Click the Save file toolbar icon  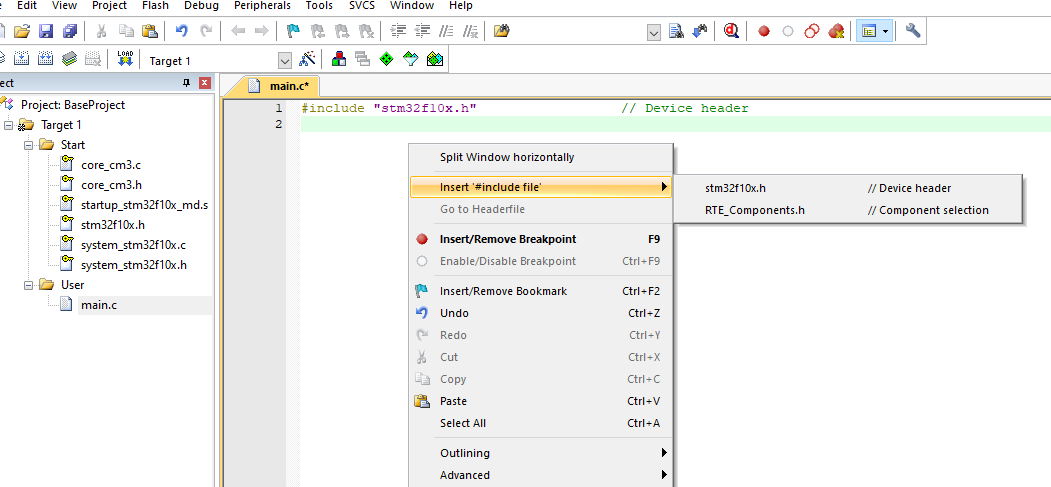[46, 31]
